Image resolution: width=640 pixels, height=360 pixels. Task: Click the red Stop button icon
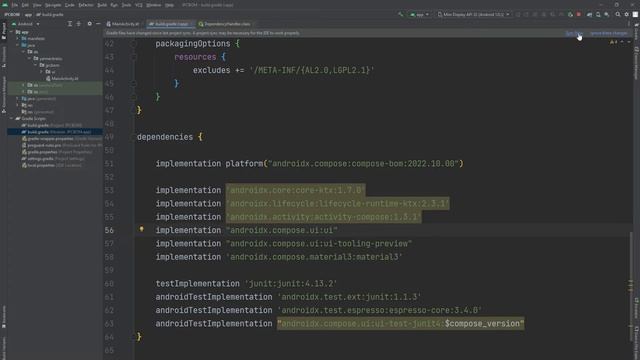point(578,14)
